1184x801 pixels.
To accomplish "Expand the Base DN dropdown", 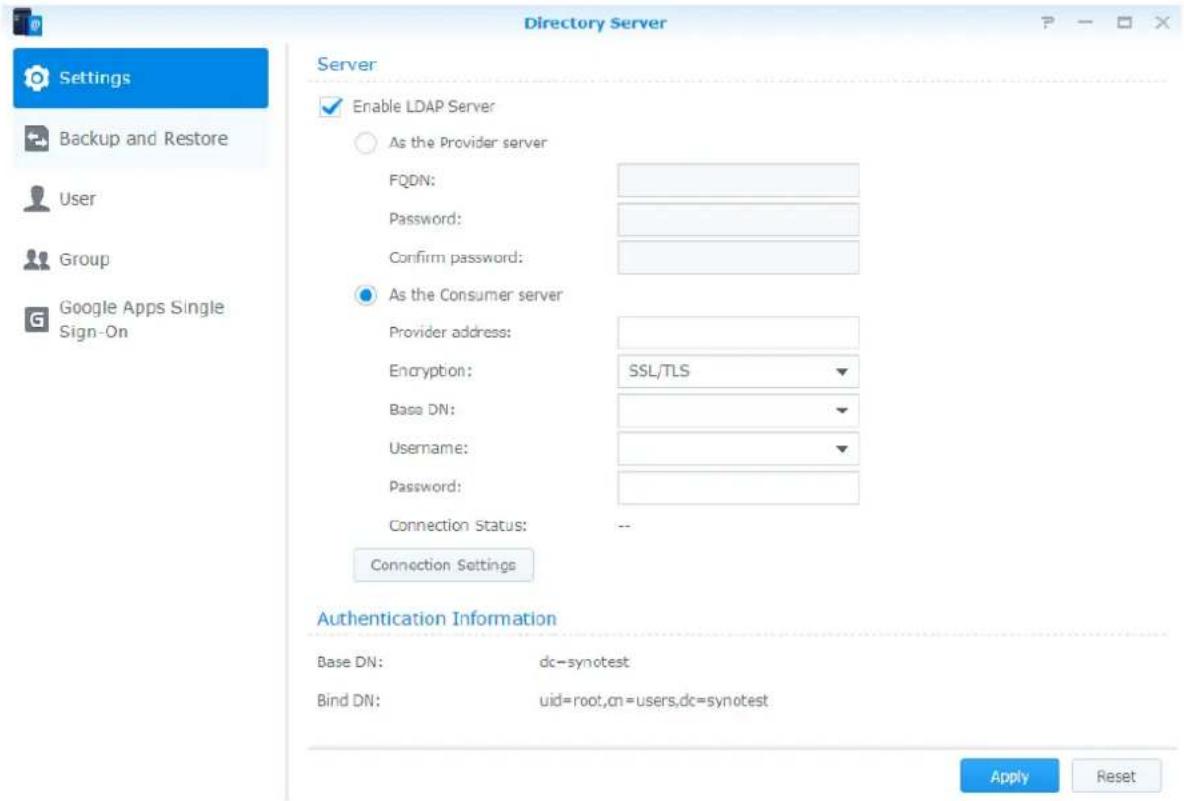I will point(738,410).
